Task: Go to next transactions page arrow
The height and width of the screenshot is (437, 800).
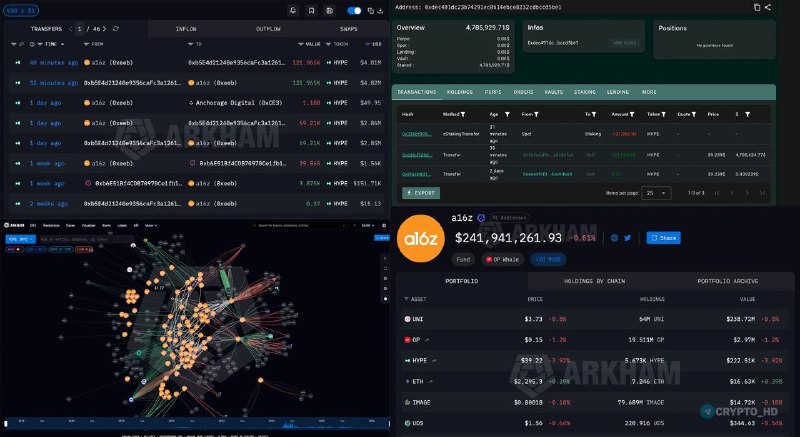Action: click(747, 193)
